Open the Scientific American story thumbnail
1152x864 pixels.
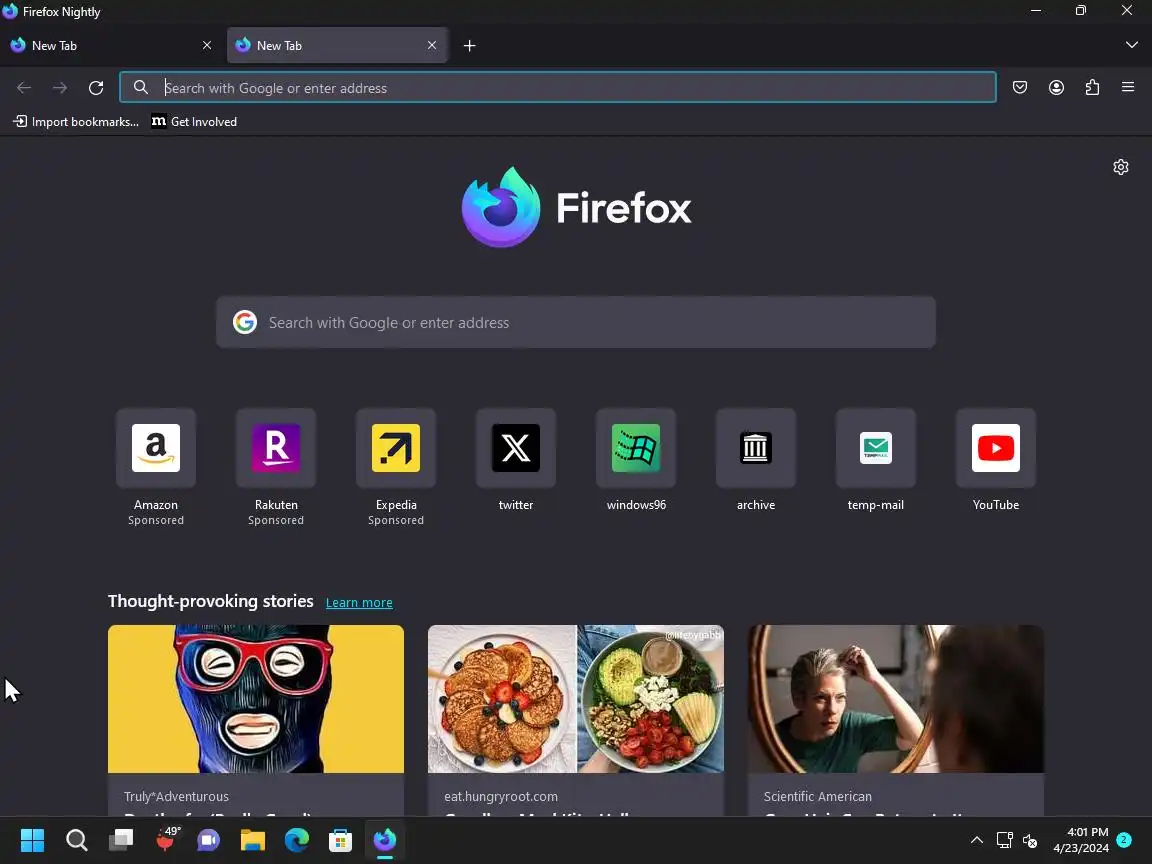896,699
